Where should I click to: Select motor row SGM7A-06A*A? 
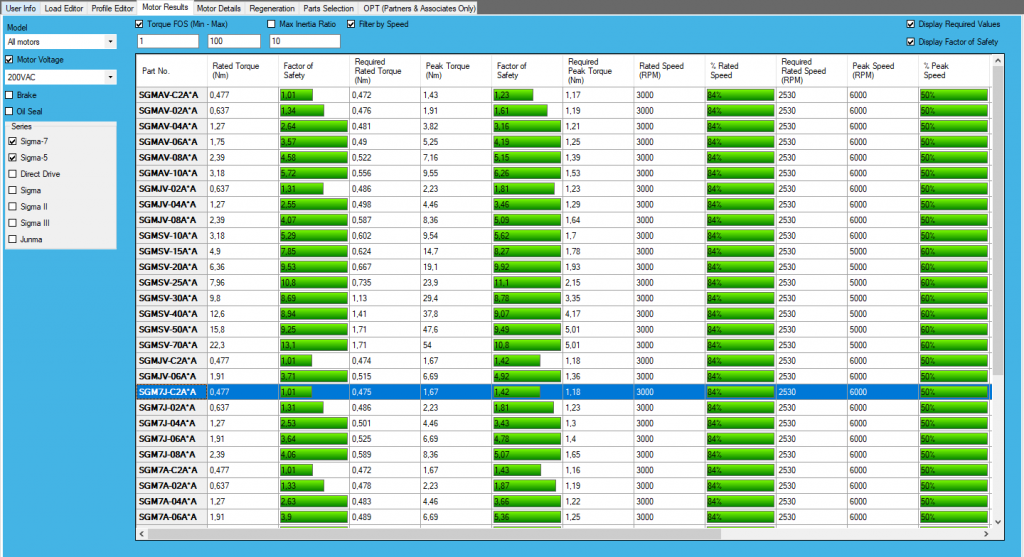(564, 517)
